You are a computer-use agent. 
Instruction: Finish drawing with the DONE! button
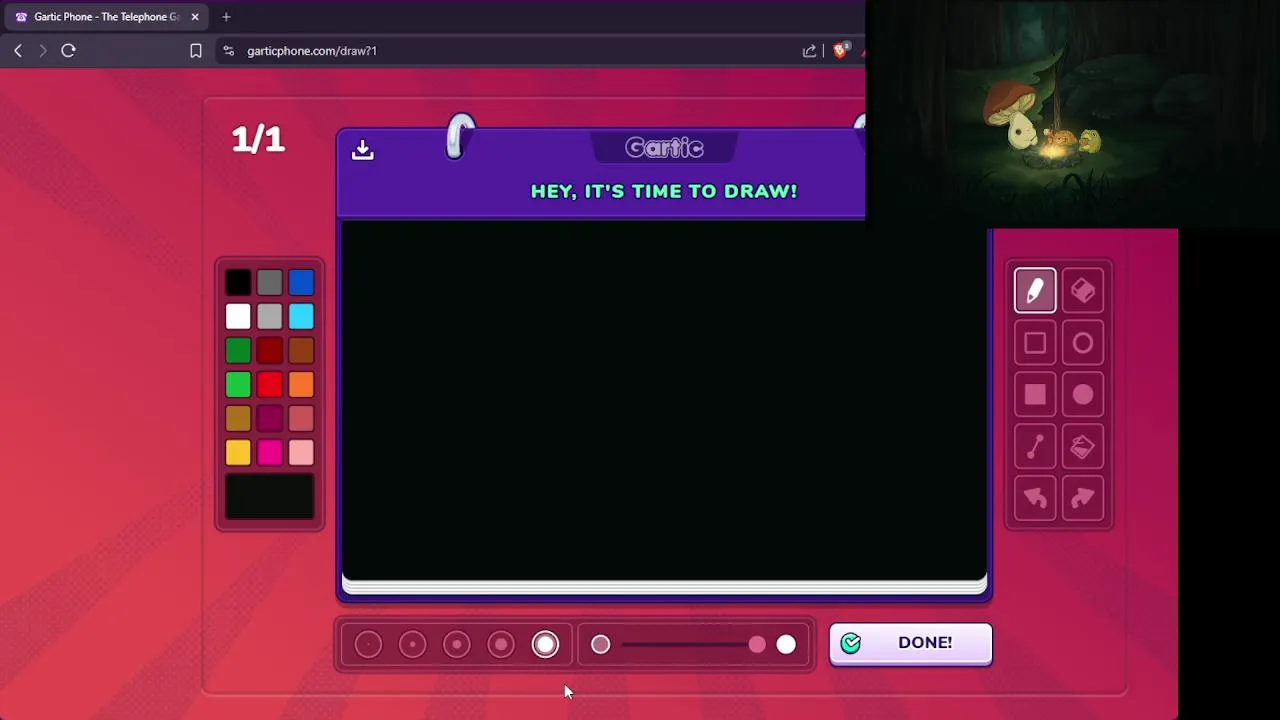911,643
